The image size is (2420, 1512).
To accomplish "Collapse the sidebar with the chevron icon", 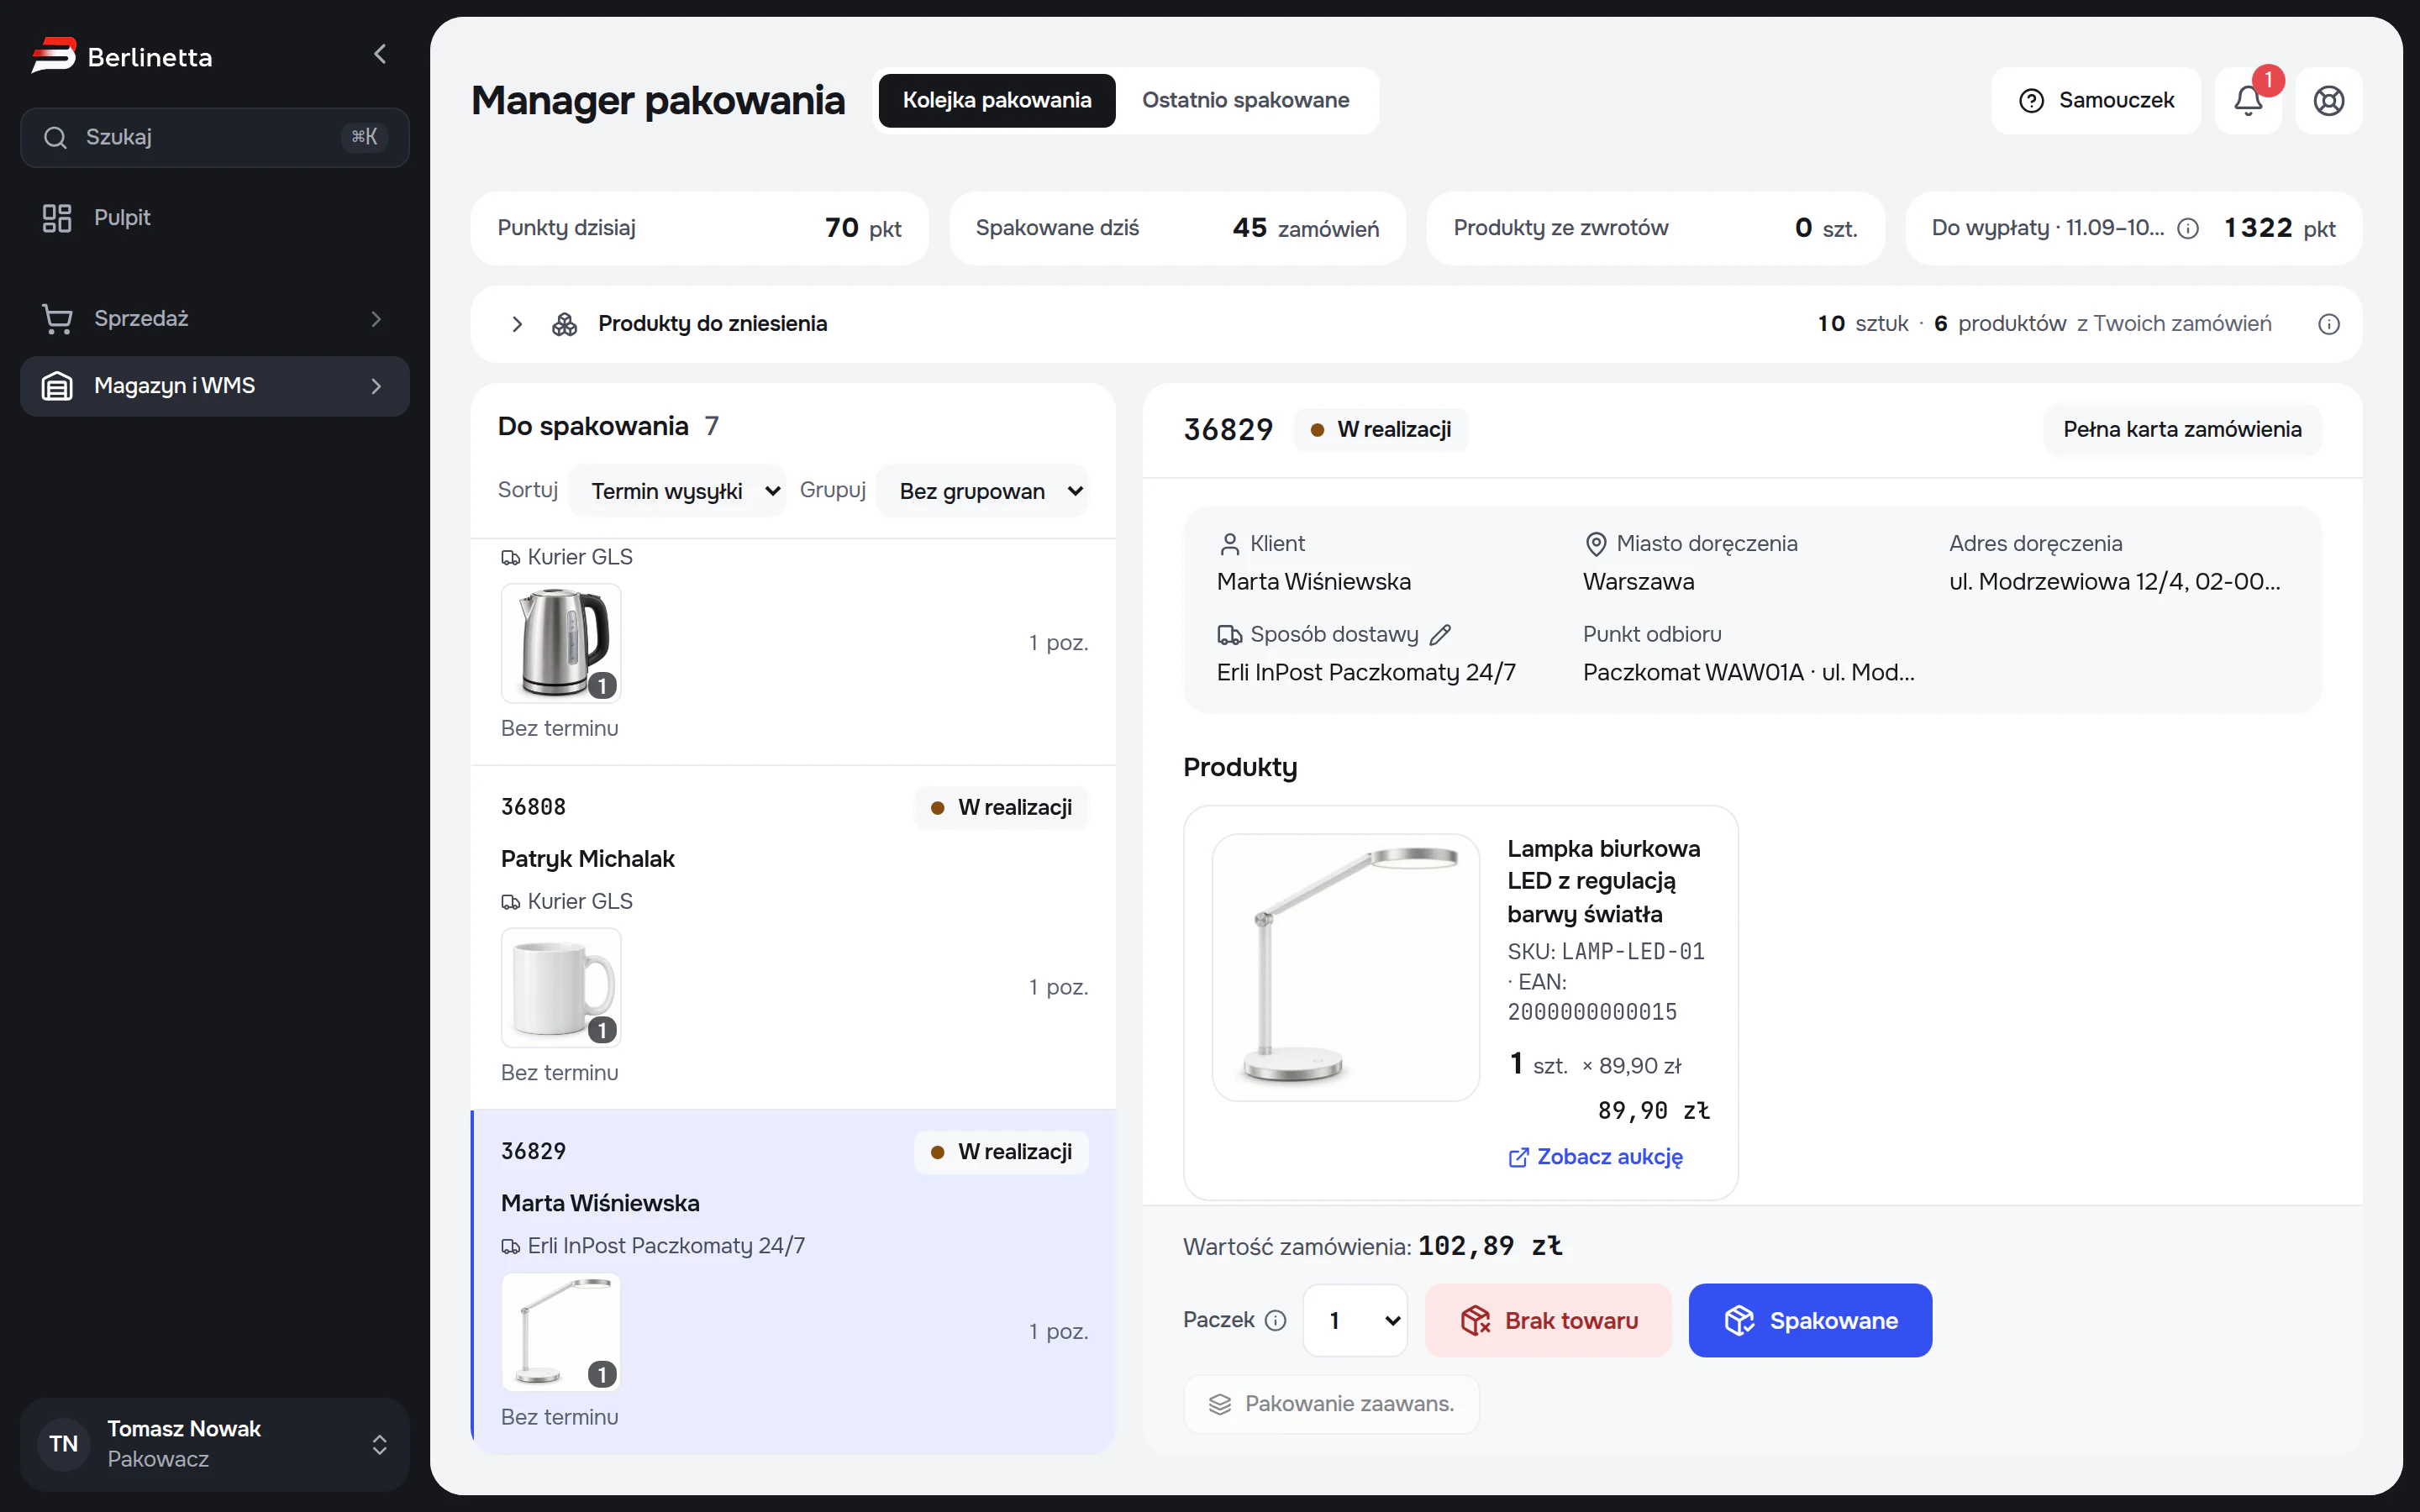I will point(379,55).
